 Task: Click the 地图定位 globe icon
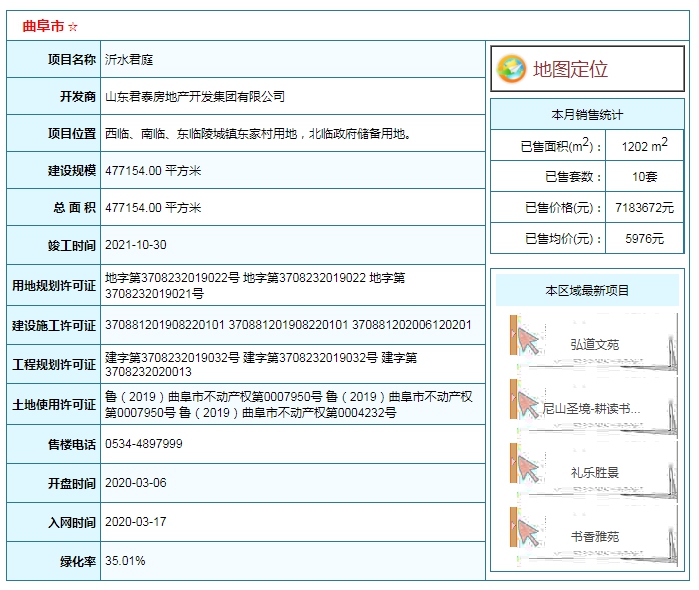(x=511, y=69)
